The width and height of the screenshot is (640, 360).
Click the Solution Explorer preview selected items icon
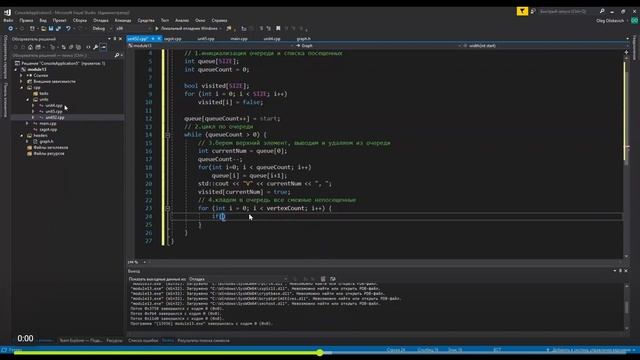[x=104, y=47]
